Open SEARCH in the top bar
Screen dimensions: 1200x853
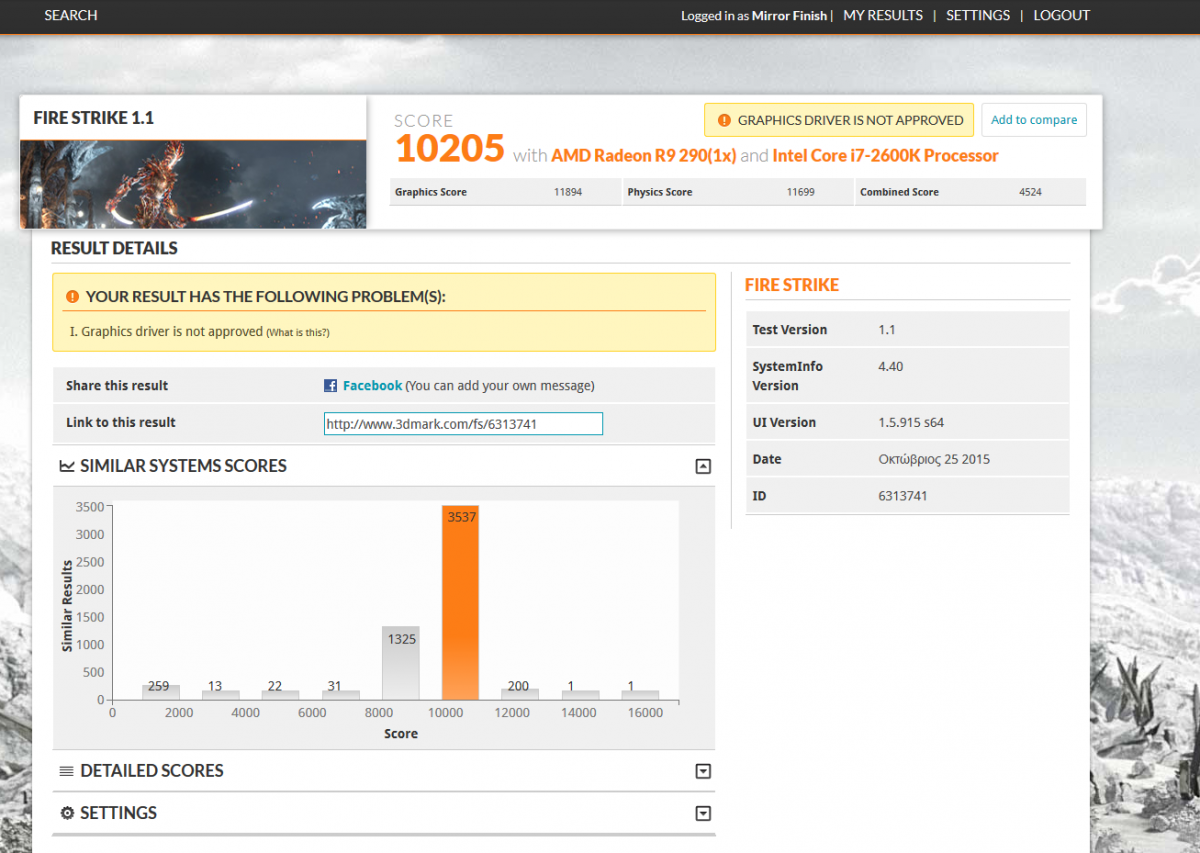pos(71,15)
